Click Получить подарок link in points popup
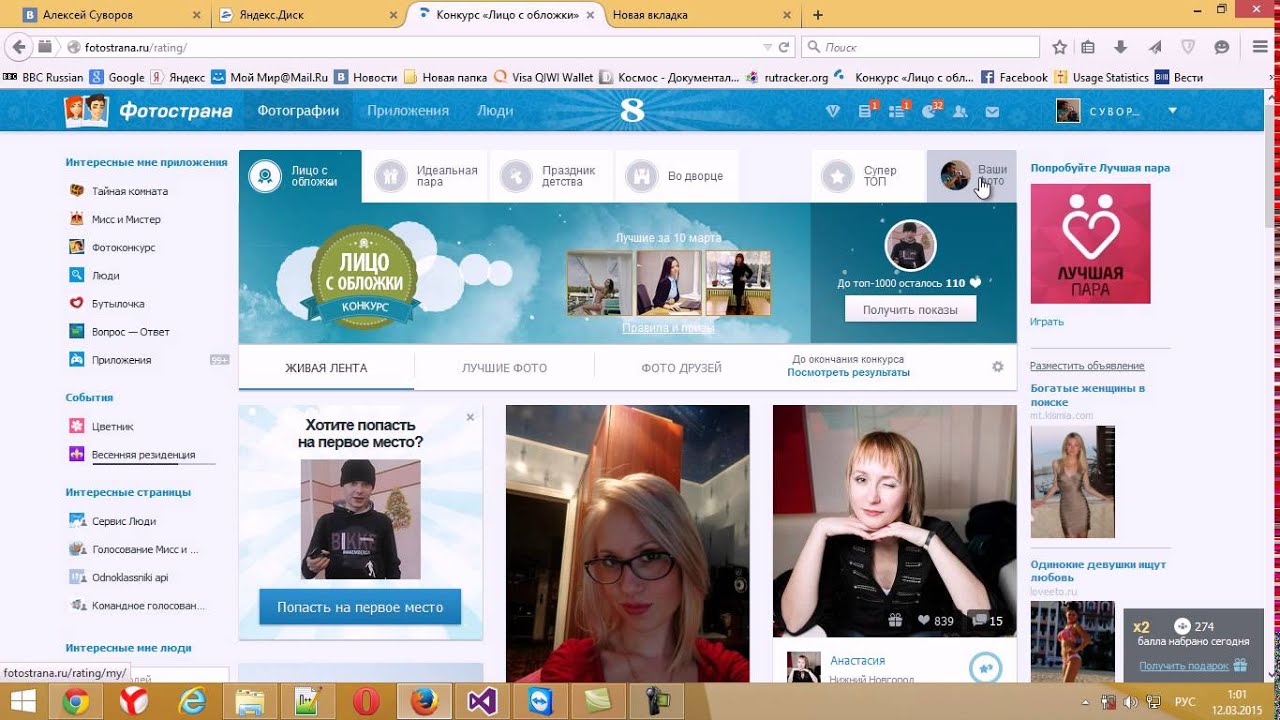This screenshot has width=1280, height=720. [x=1185, y=665]
